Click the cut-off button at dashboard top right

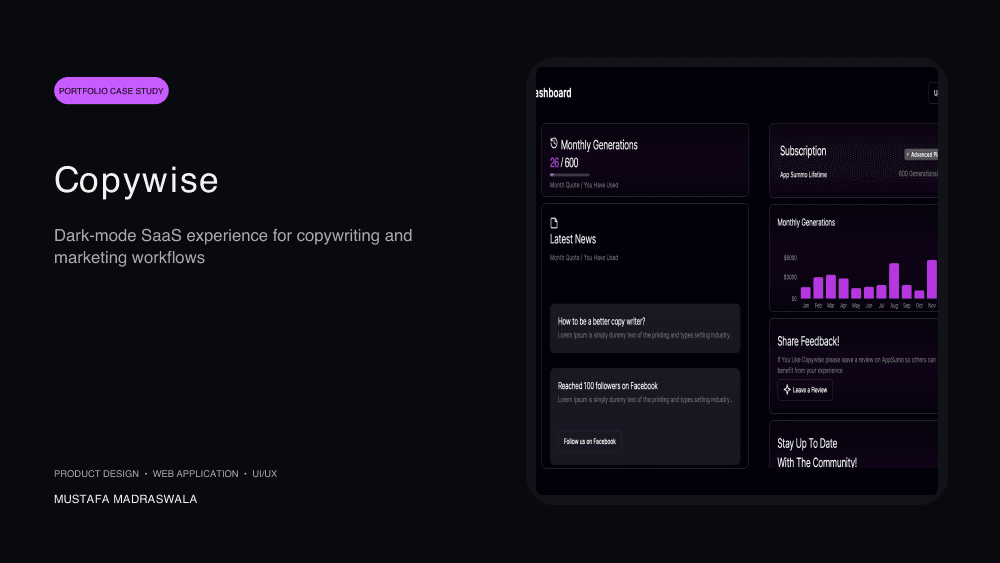click(933, 93)
